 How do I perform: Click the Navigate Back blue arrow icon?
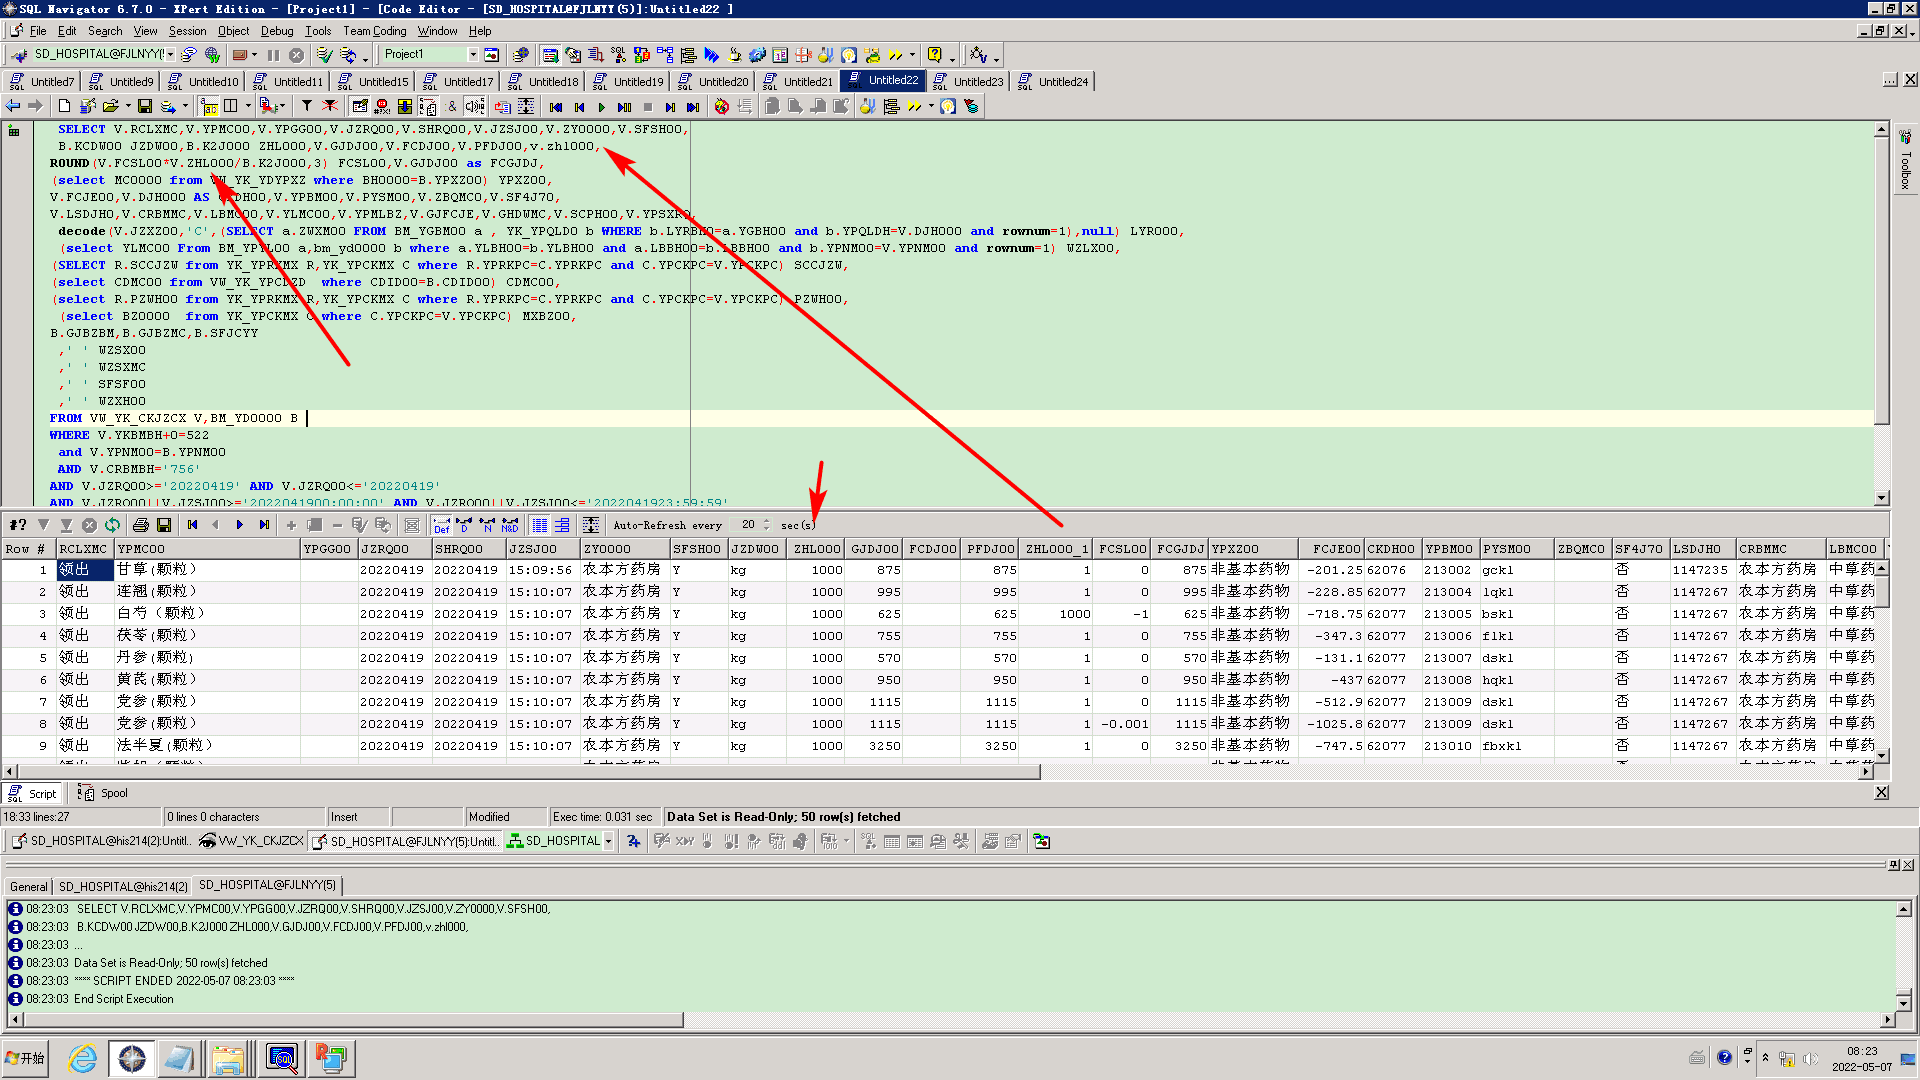coord(13,106)
